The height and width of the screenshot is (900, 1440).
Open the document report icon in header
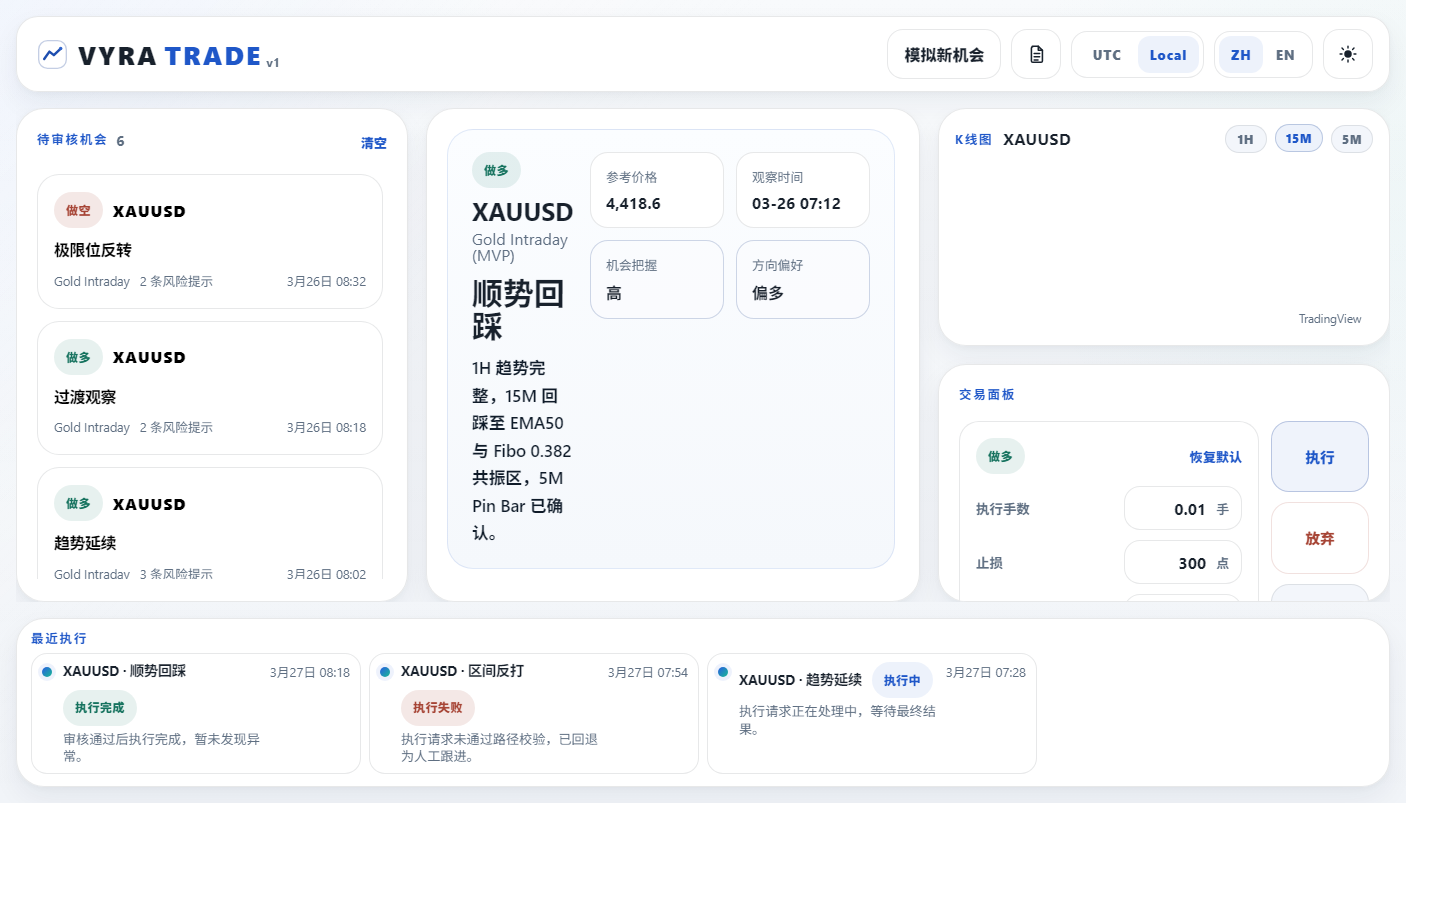pyautogui.click(x=1035, y=54)
